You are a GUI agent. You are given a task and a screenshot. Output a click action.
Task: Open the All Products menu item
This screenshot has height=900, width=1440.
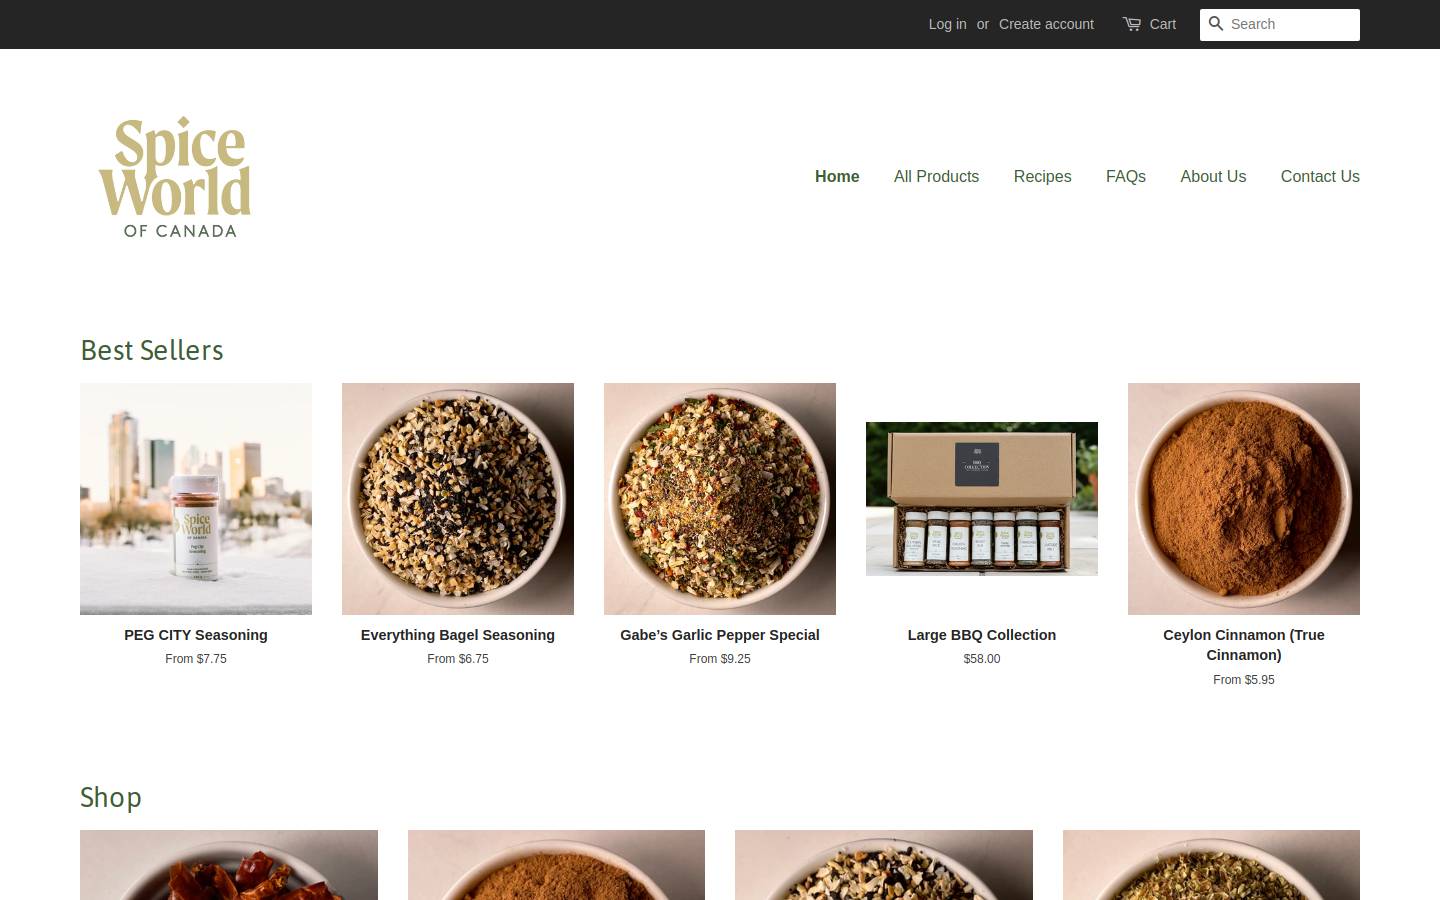click(936, 176)
